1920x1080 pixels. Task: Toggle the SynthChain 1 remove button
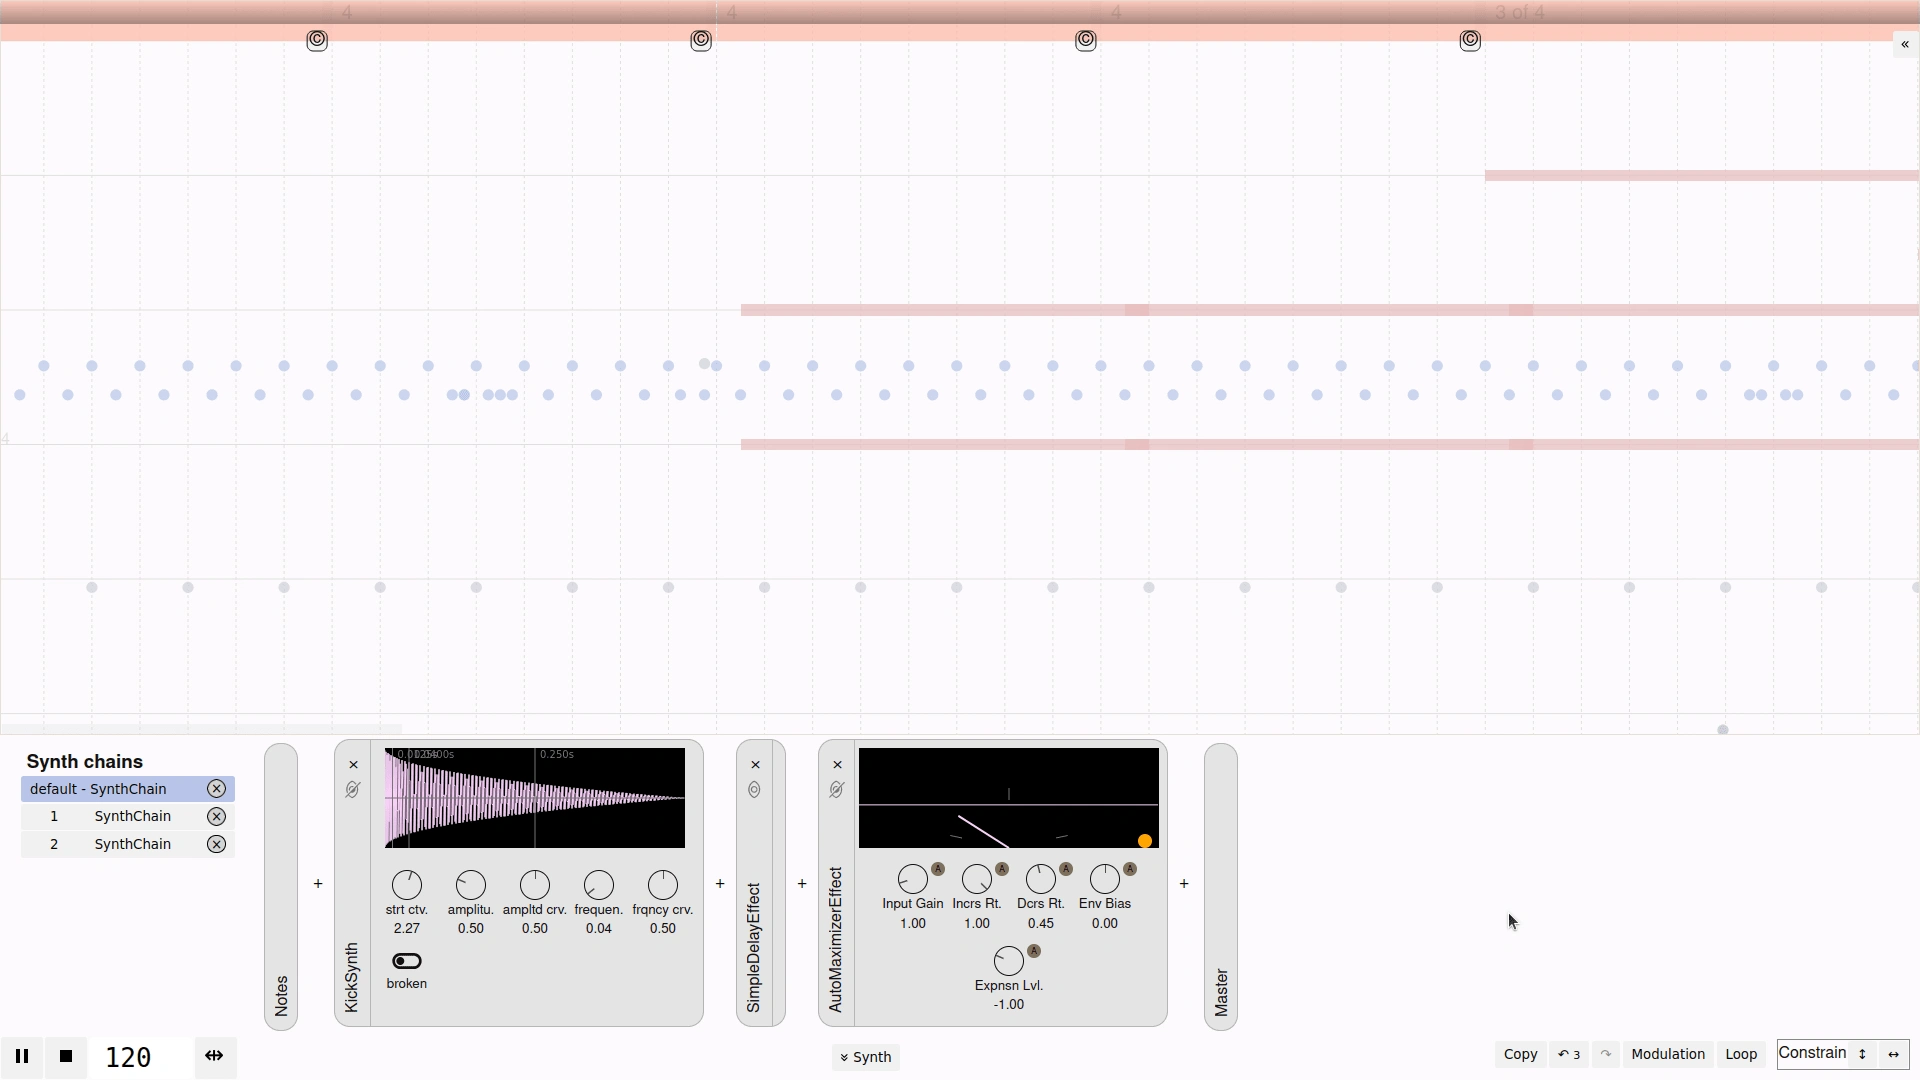click(x=215, y=815)
